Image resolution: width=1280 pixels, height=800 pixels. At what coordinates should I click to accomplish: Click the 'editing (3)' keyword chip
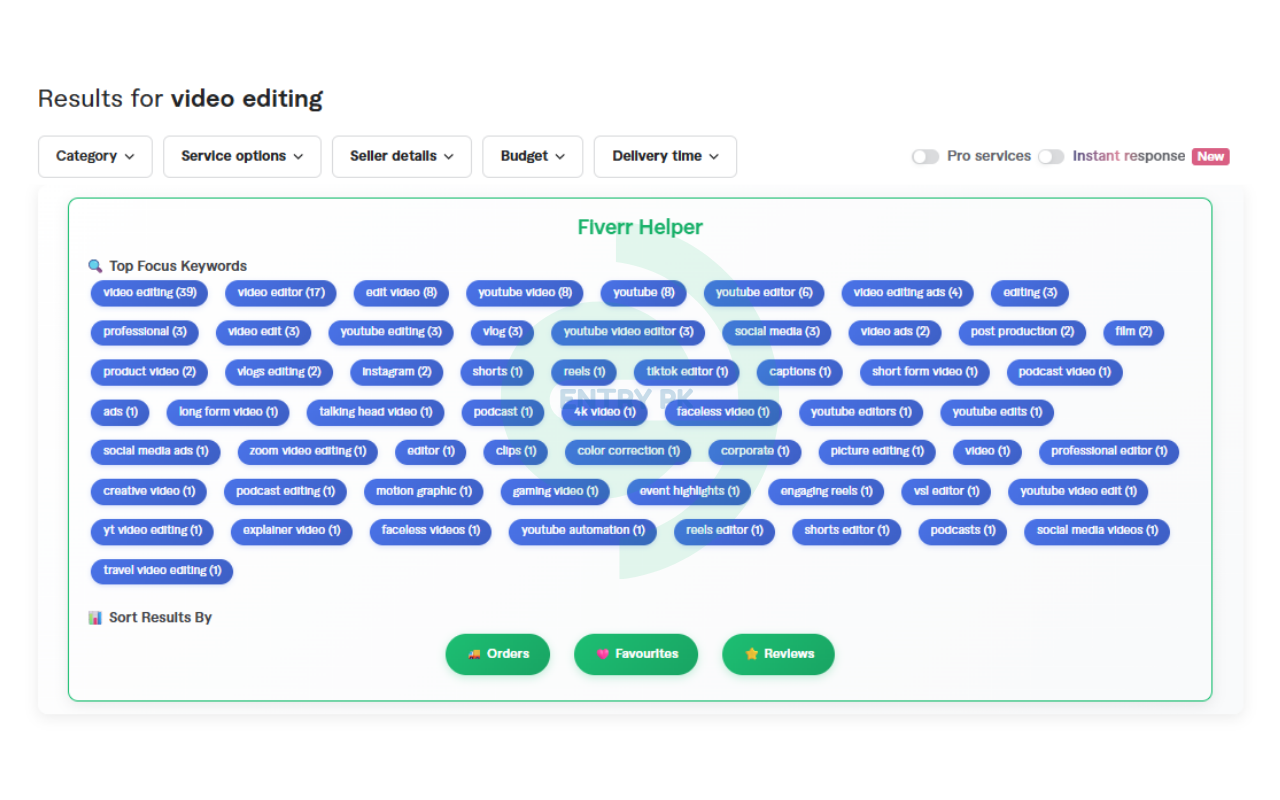click(1030, 293)
